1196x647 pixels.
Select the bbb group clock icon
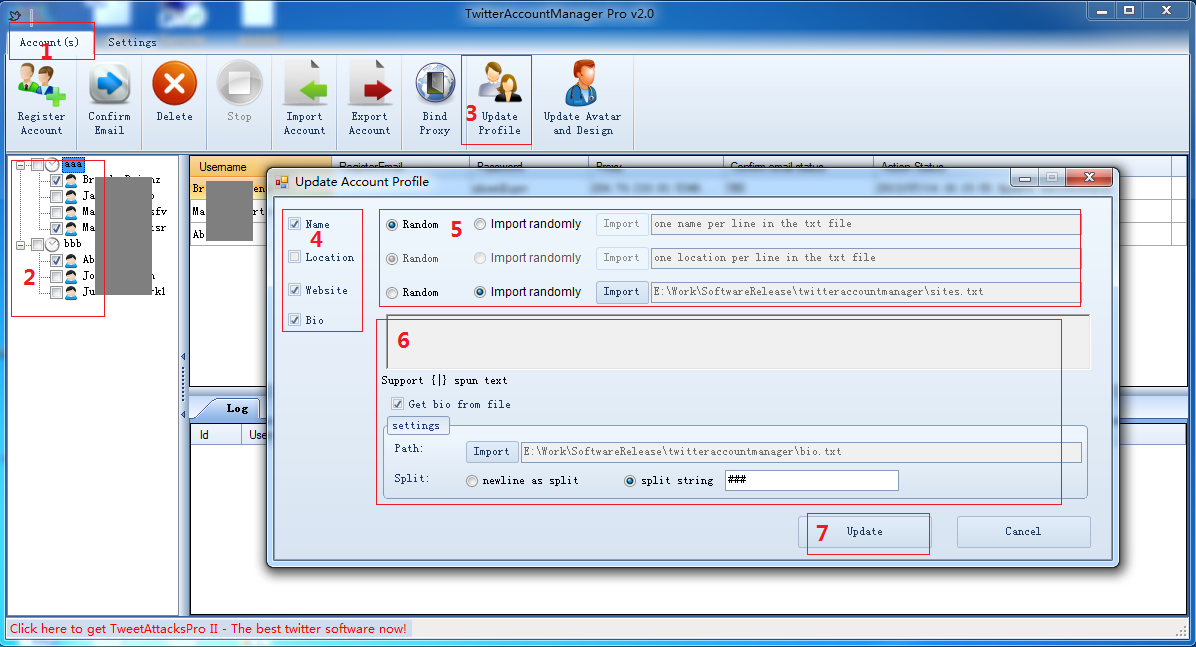pyautogui.click(x=53, y=244)
